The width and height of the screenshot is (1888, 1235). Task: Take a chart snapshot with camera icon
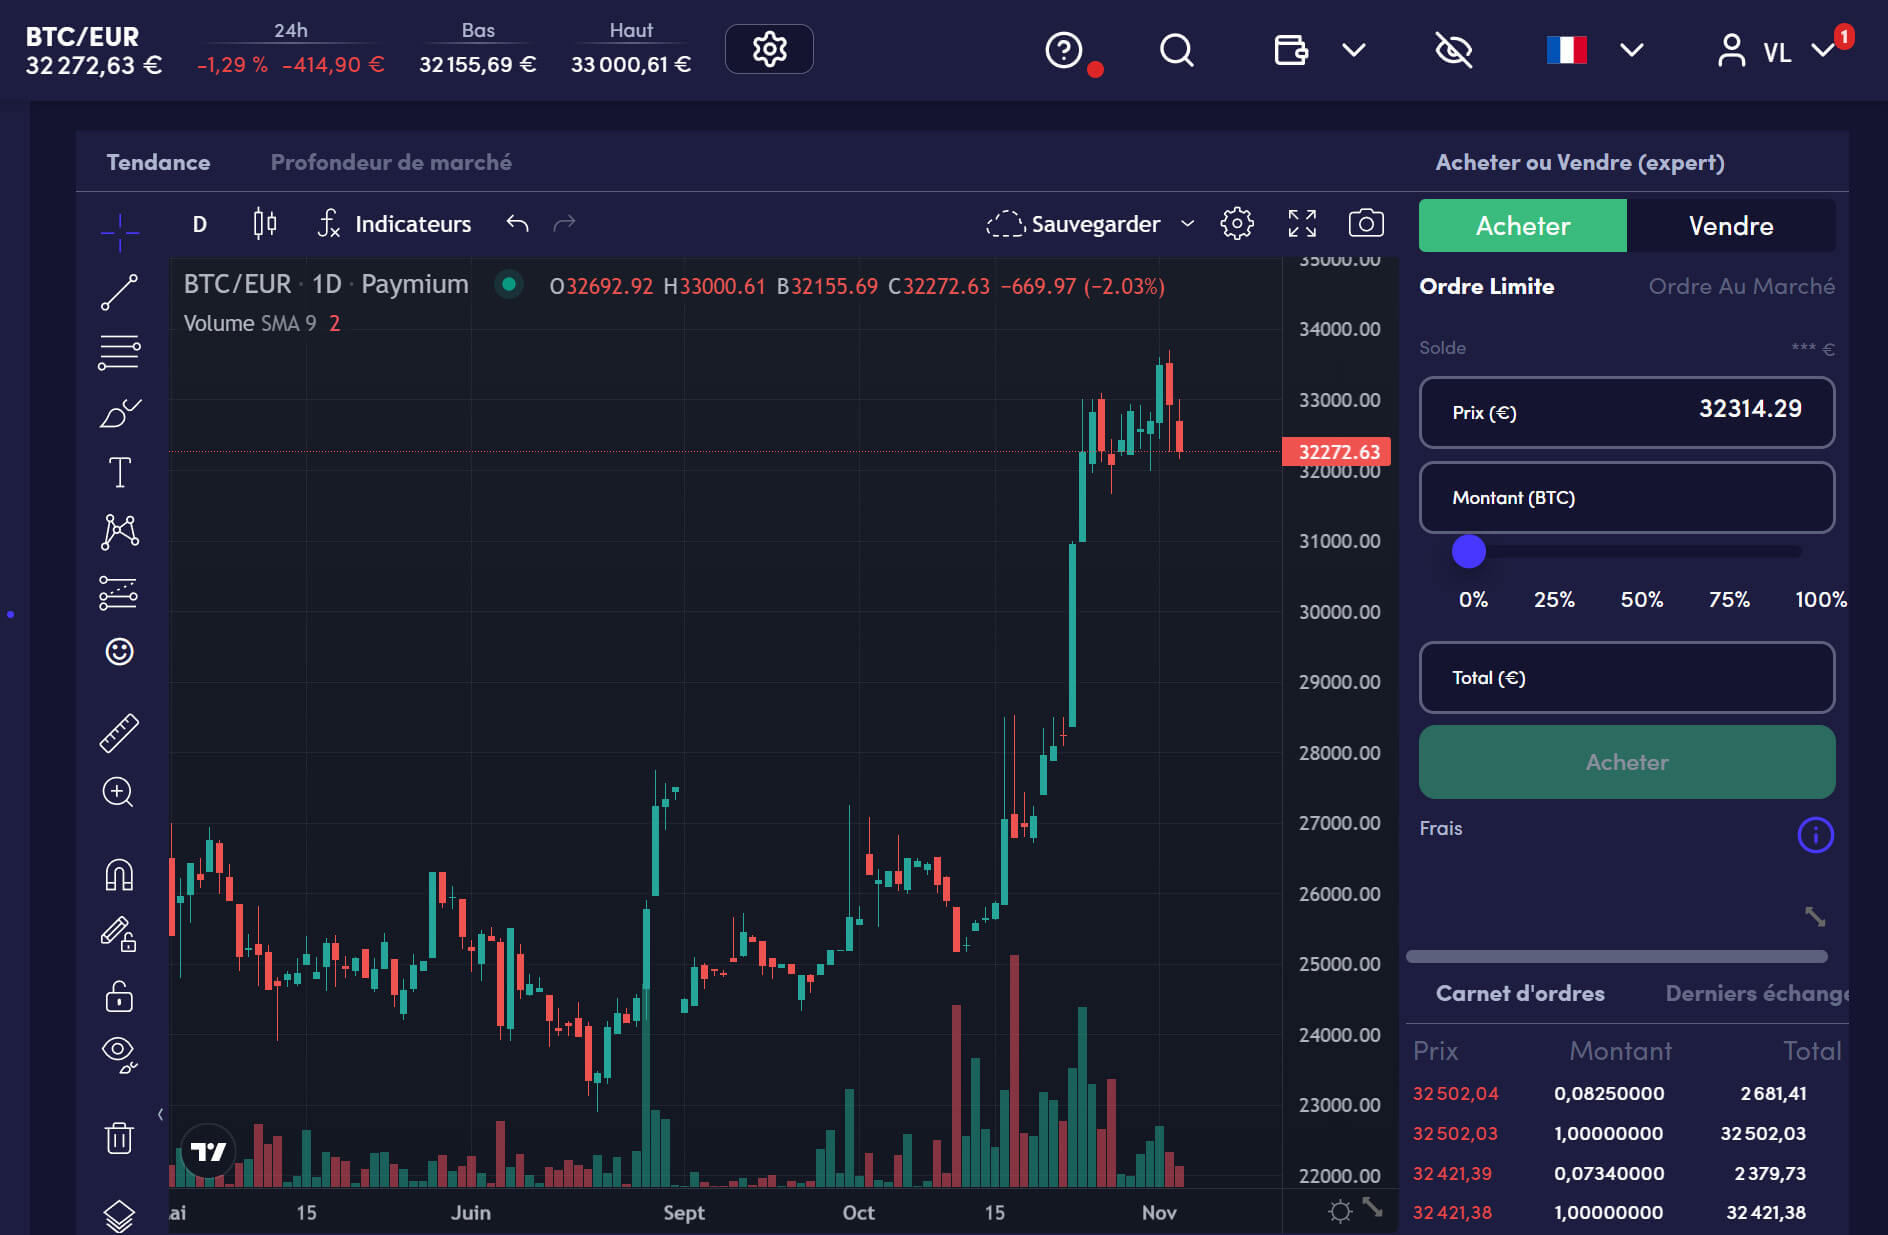click(1365, 223)
